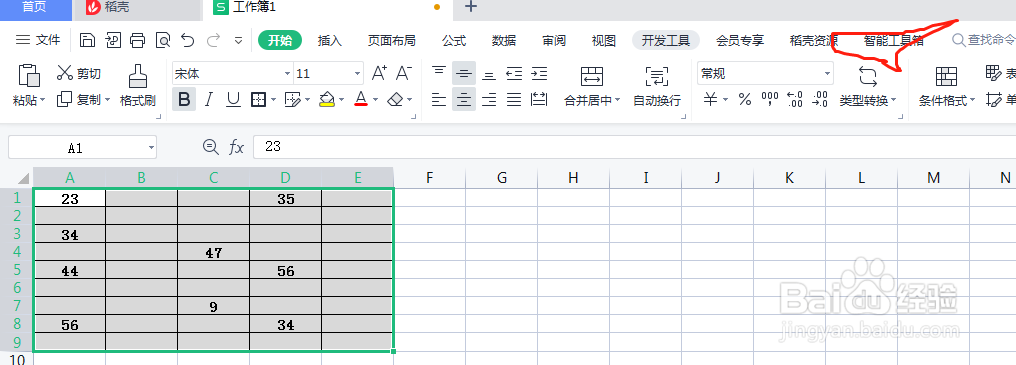Switch to the 数据 ribbon tab
1016x365 pixels.
tap(504, 41)
